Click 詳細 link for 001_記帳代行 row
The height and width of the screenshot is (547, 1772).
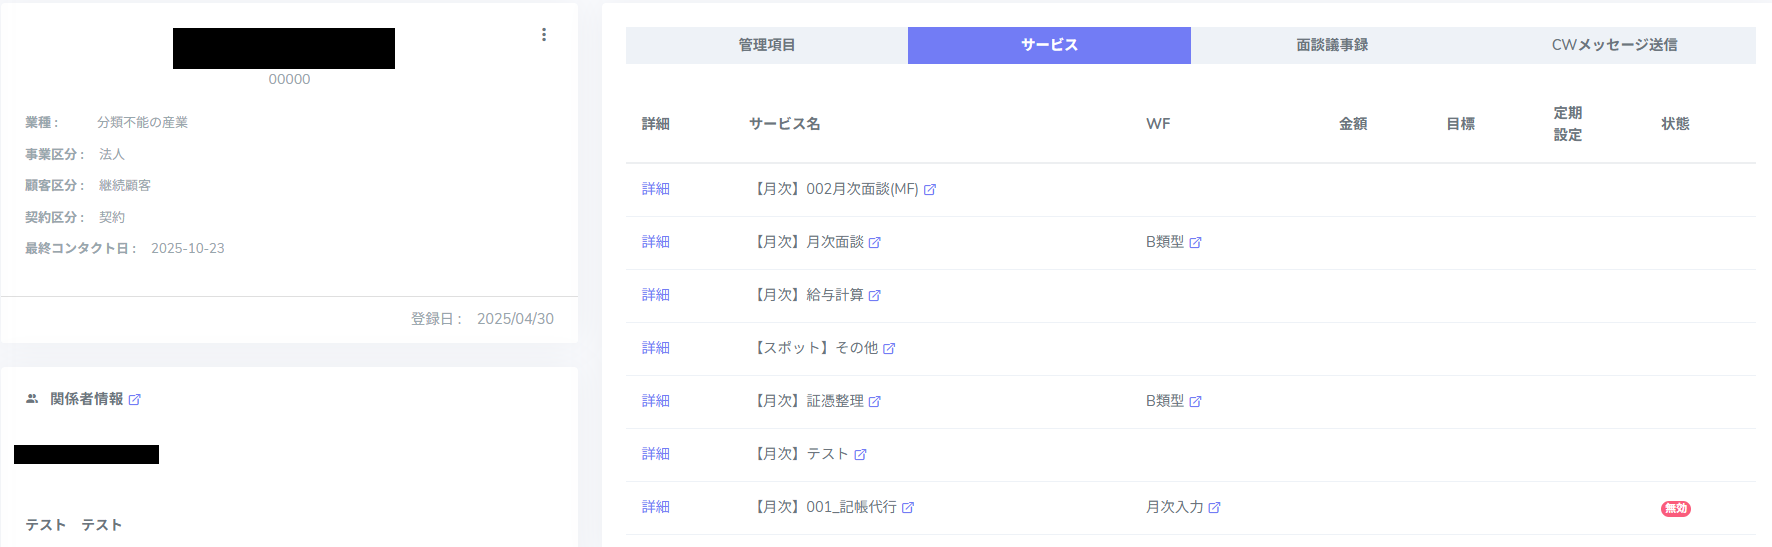pyautogui.click(x=656, y=507)
